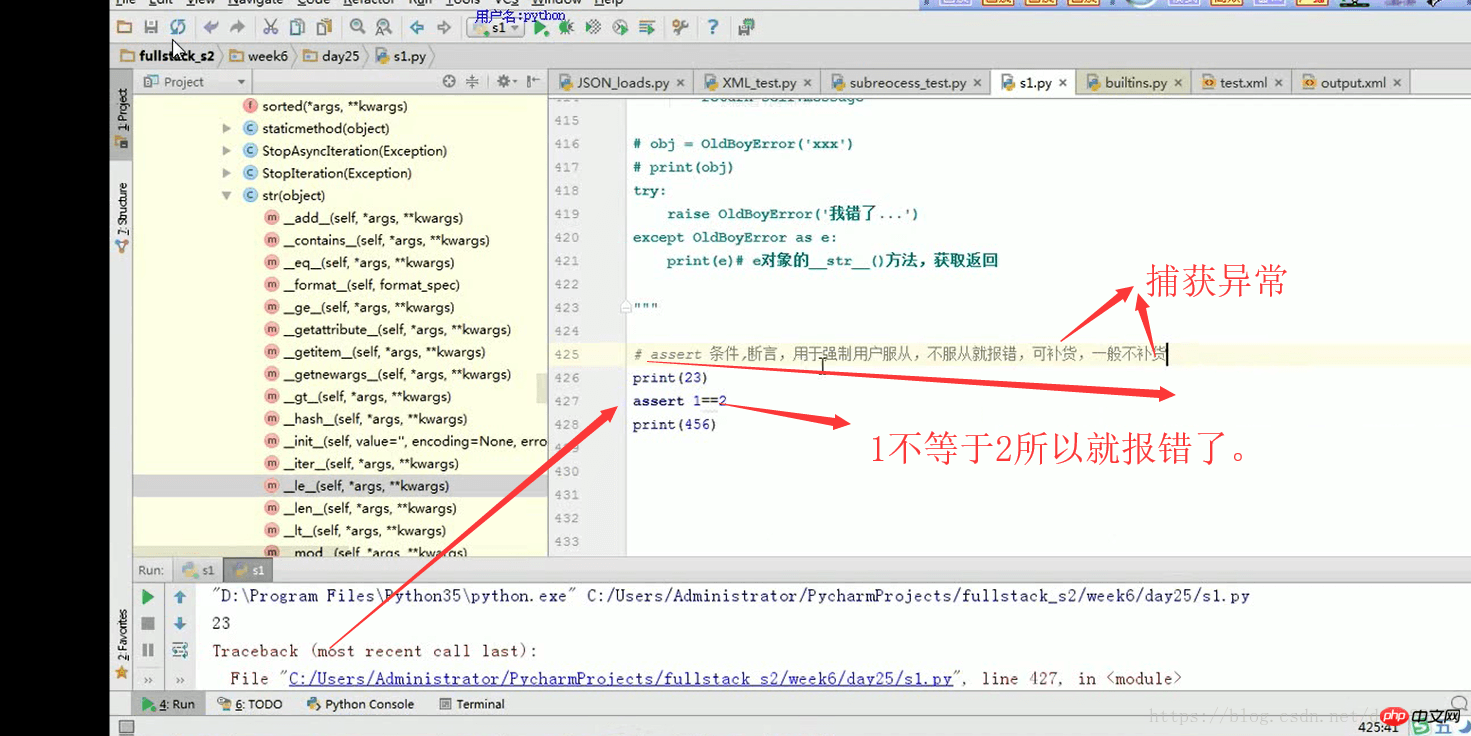The width and height of the screenshot is (1471, 736).
Task: Stop the running process in Run panel
Action: 148,623
